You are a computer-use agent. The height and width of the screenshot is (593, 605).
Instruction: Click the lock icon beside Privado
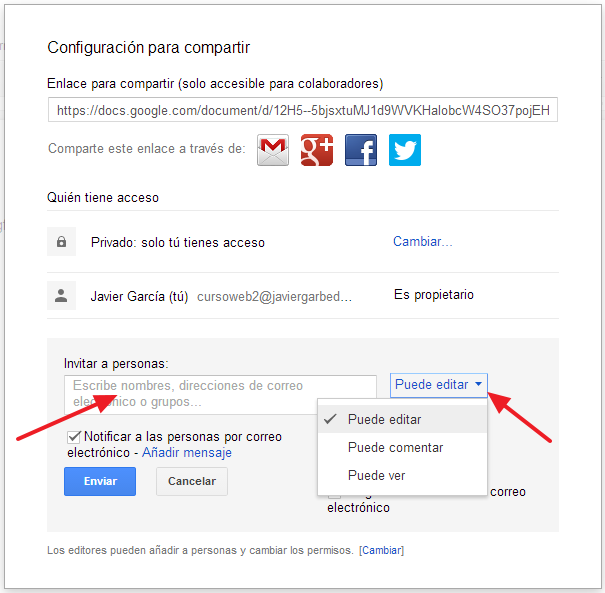pyautogui.click(x=61, y=242)
